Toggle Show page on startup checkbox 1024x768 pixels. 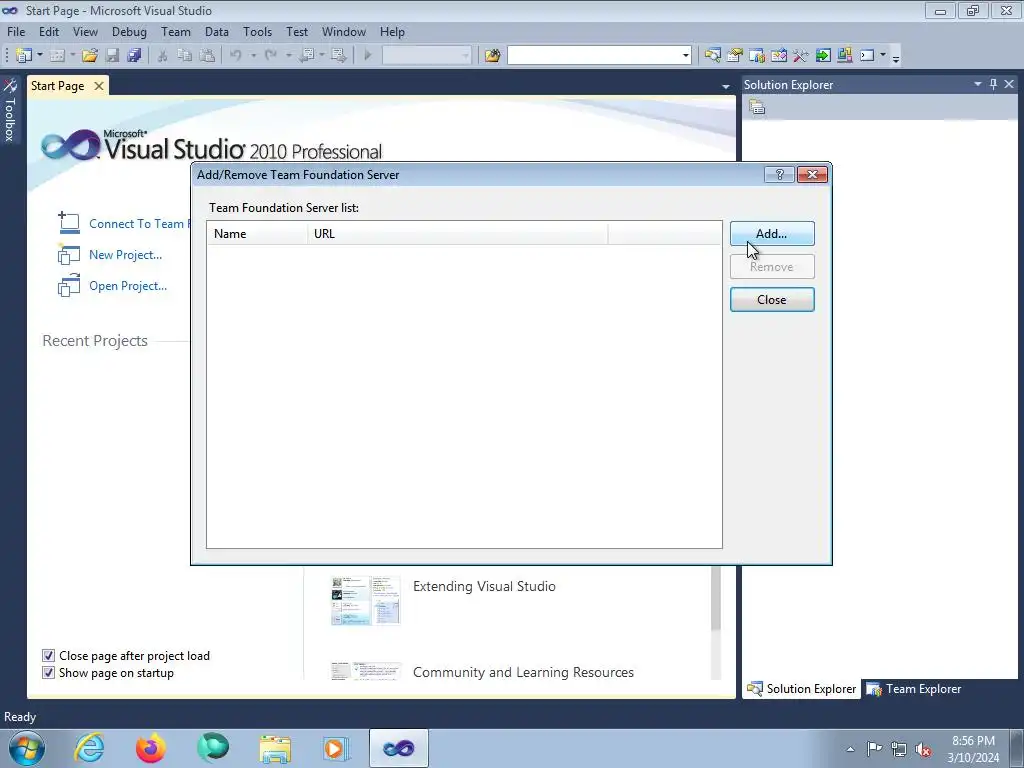[48, 673]
